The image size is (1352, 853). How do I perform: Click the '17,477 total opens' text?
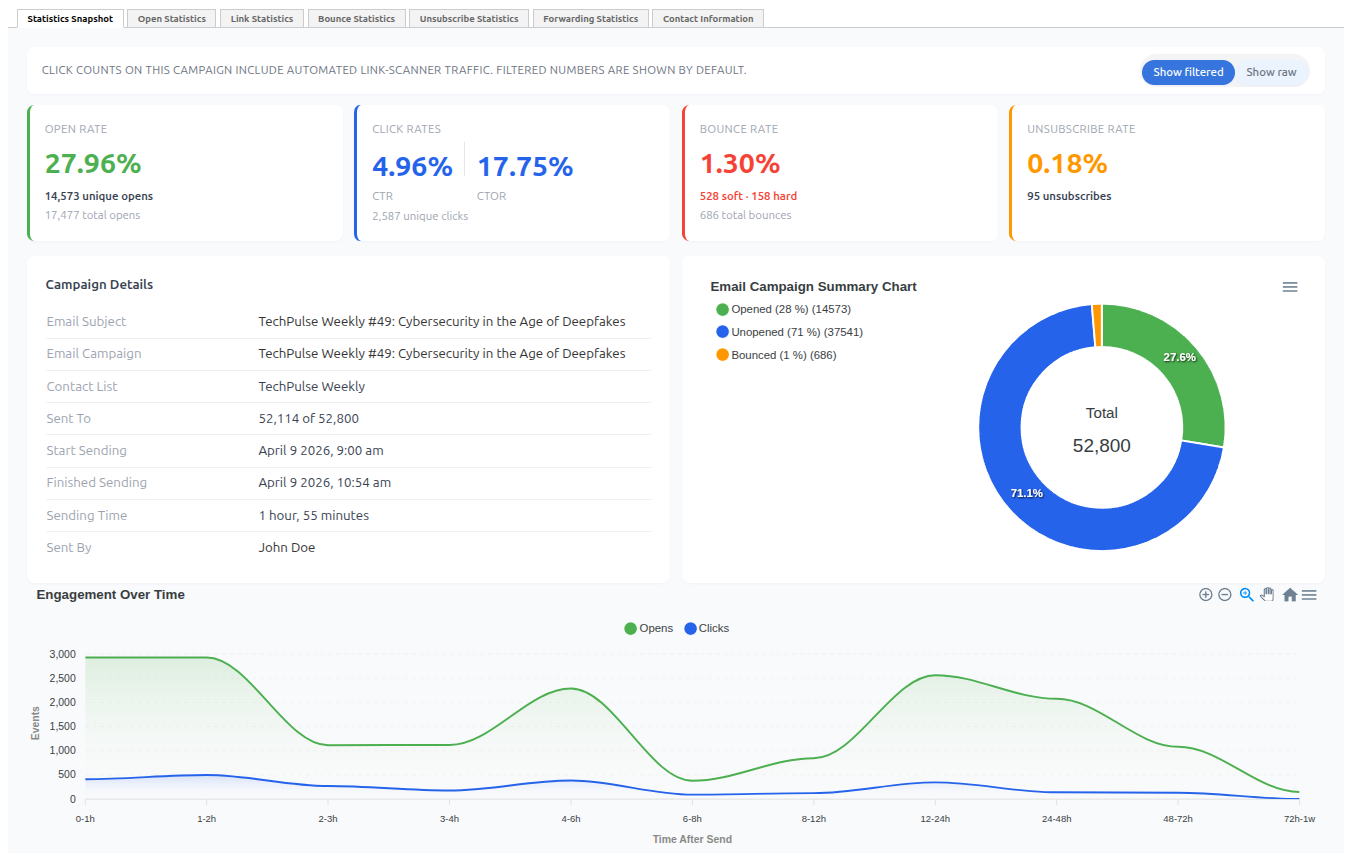point(93,215)
